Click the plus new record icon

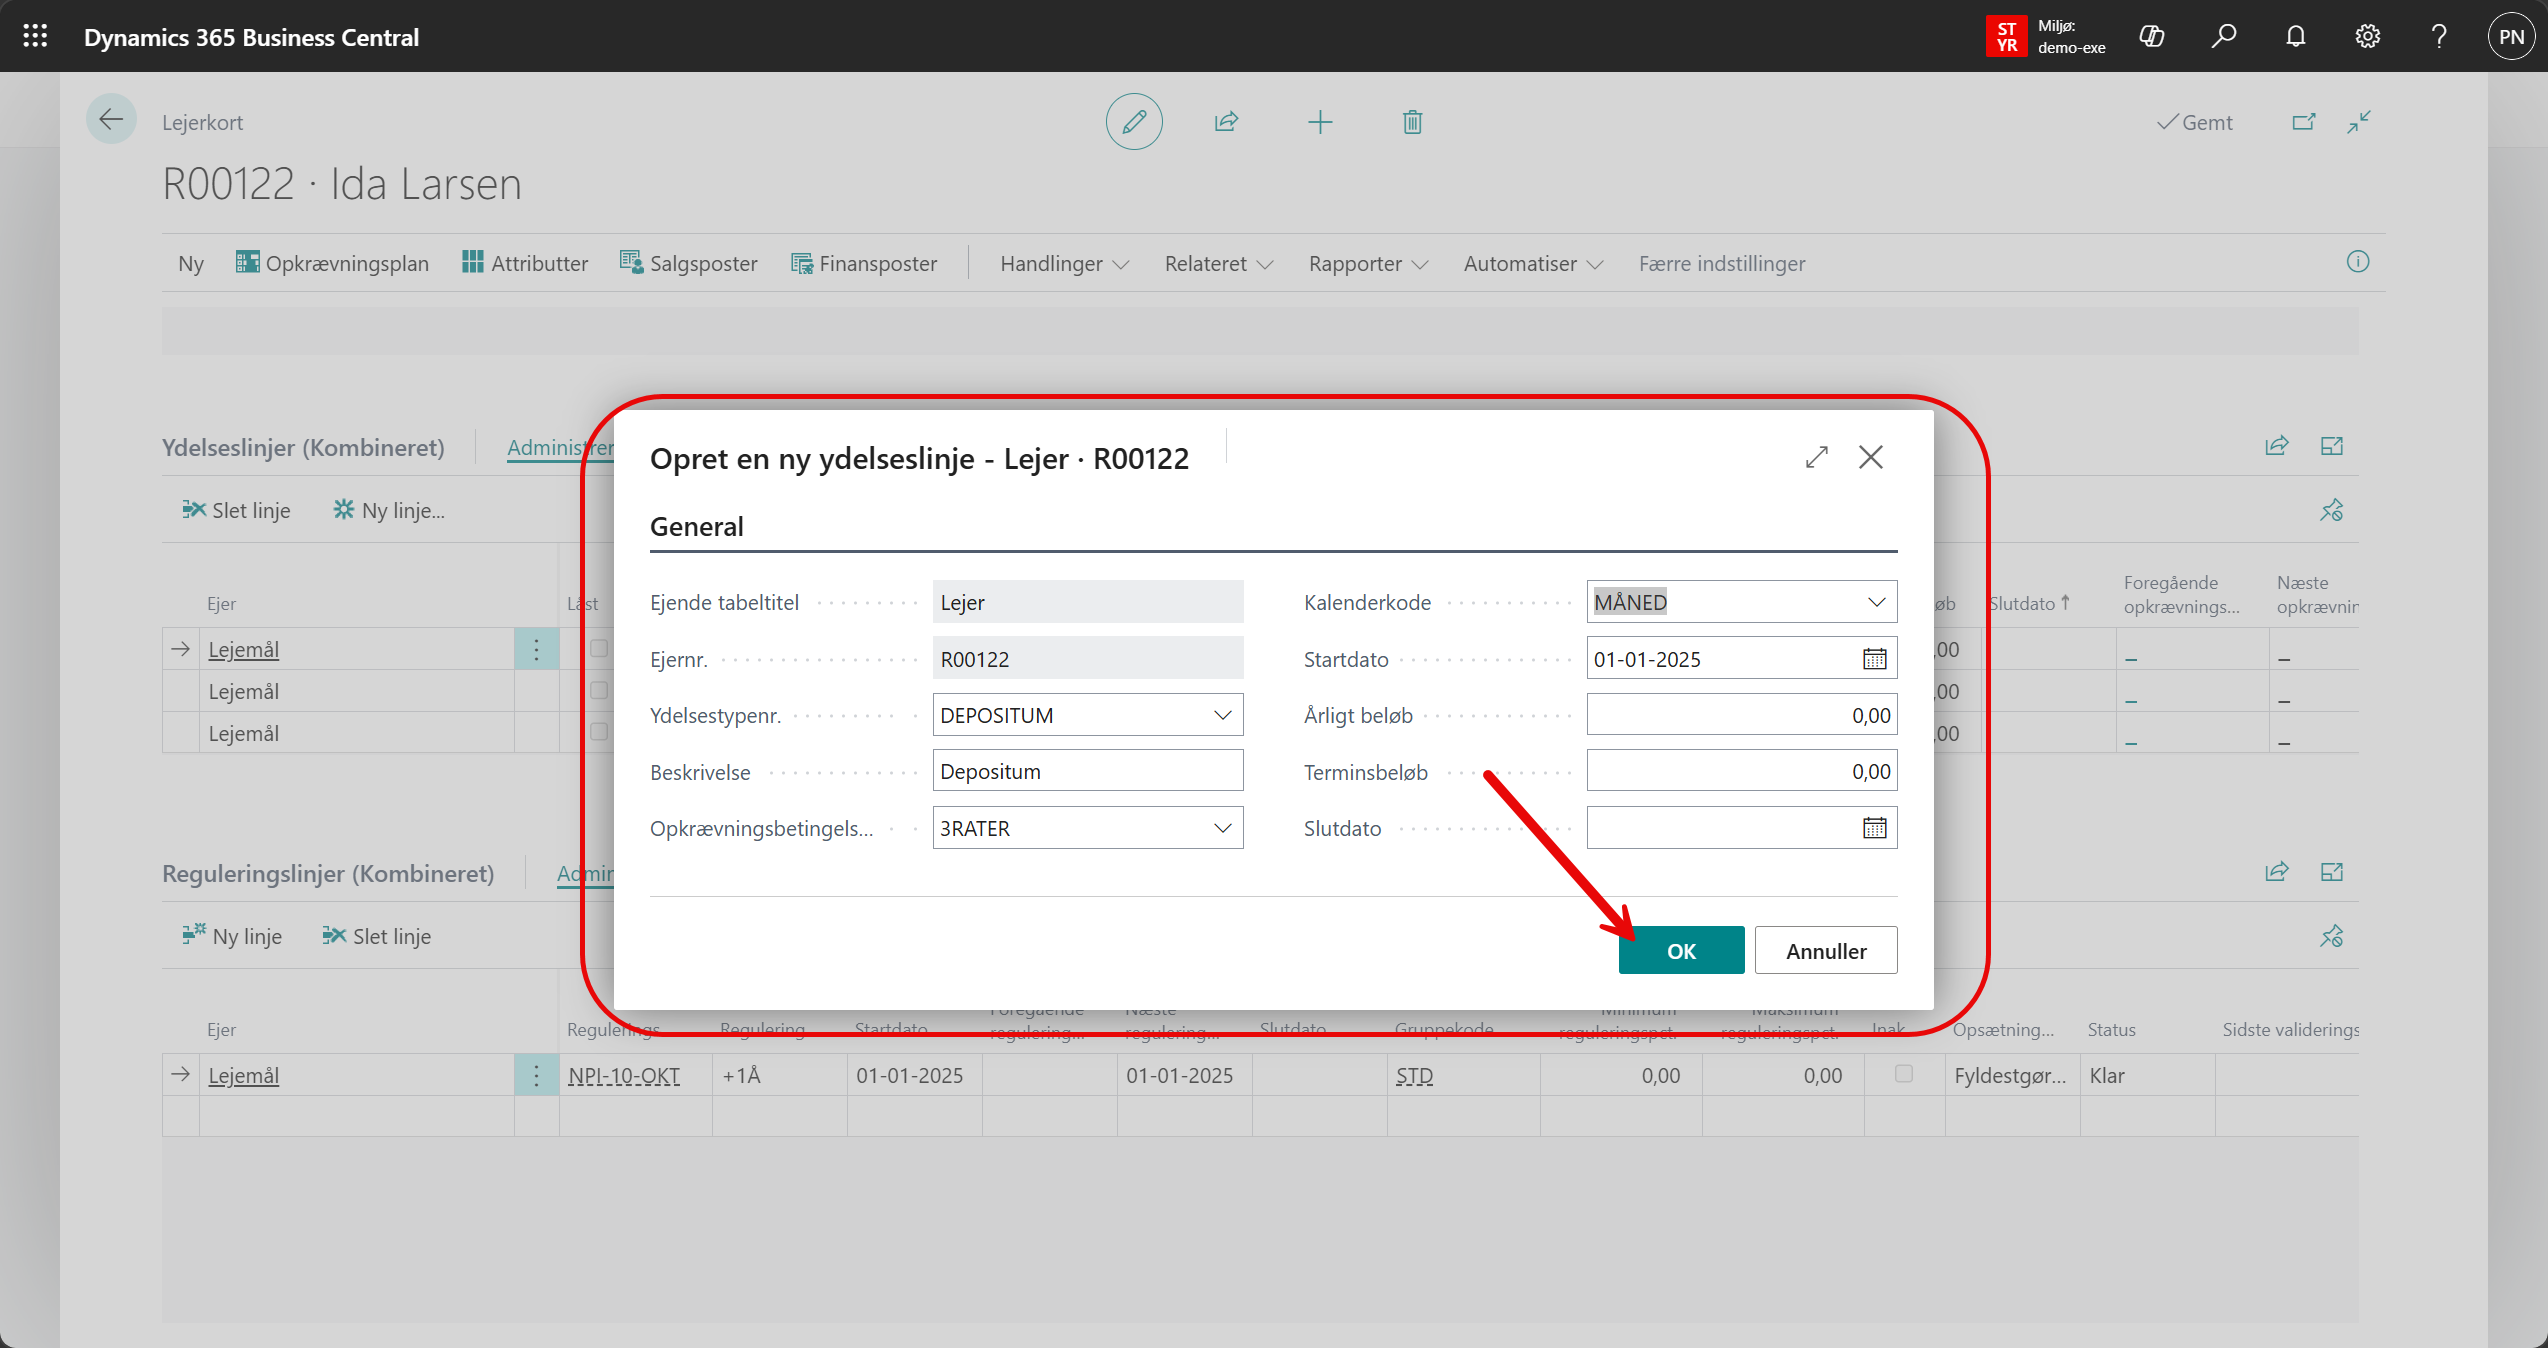(1319, 122)
